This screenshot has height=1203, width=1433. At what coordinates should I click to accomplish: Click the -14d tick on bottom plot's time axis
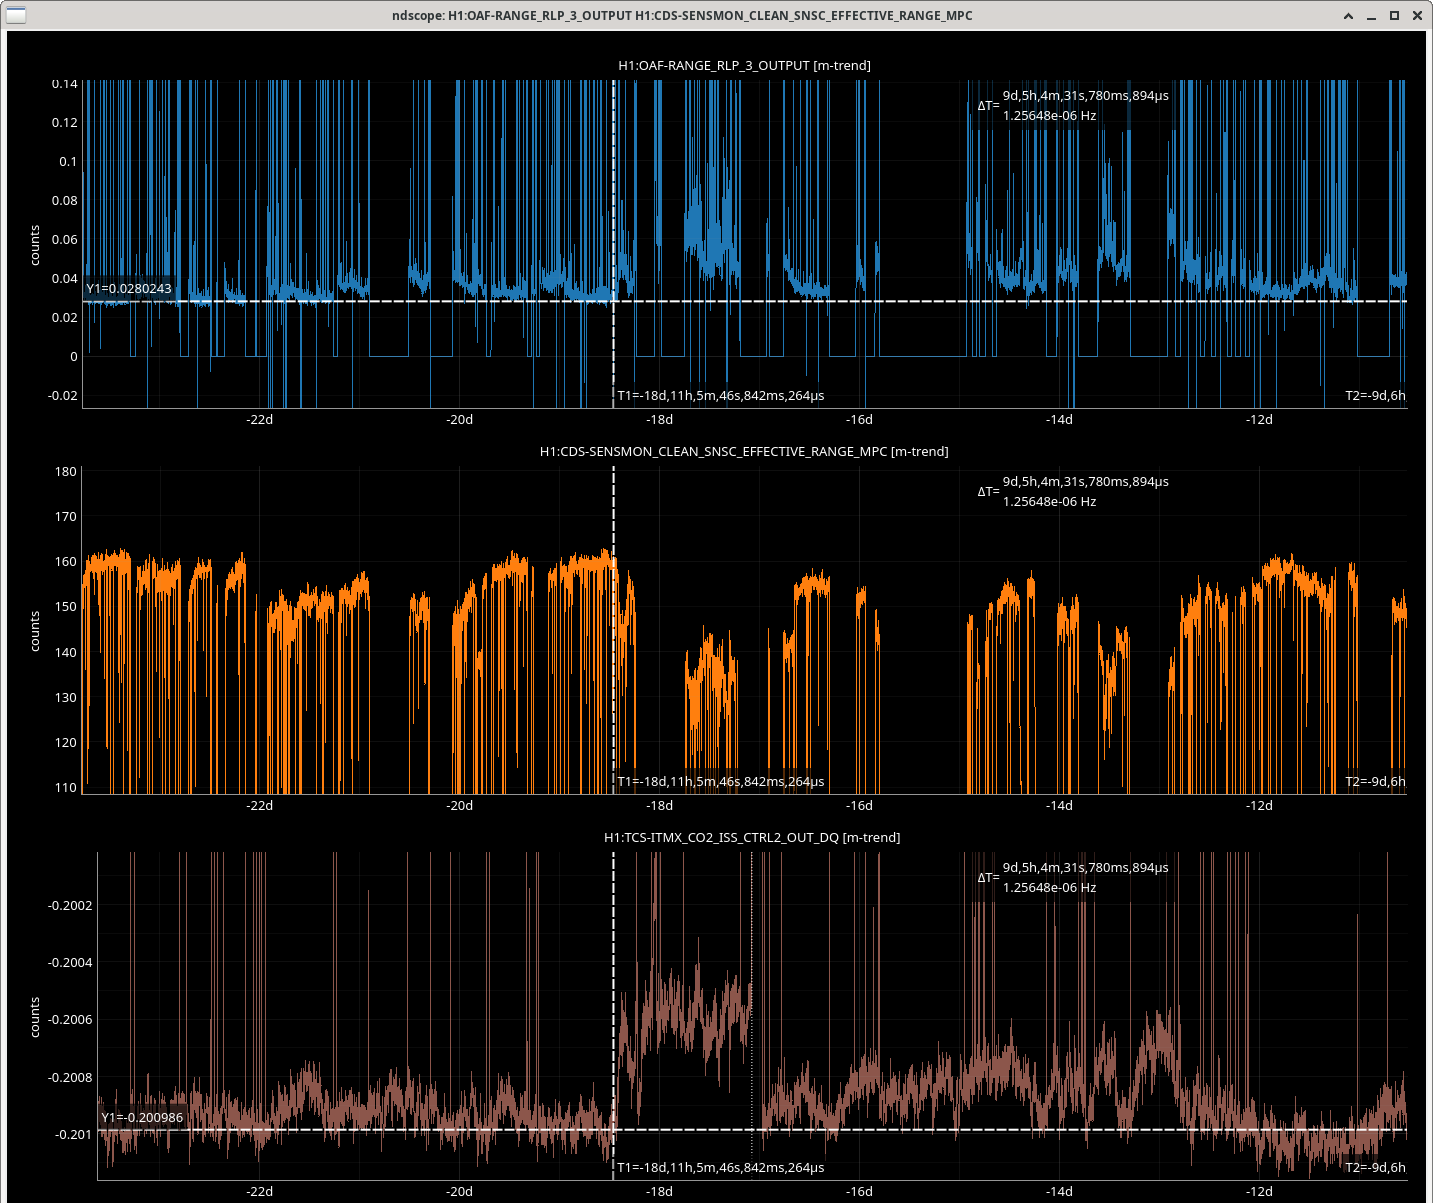(1059, 1192)
